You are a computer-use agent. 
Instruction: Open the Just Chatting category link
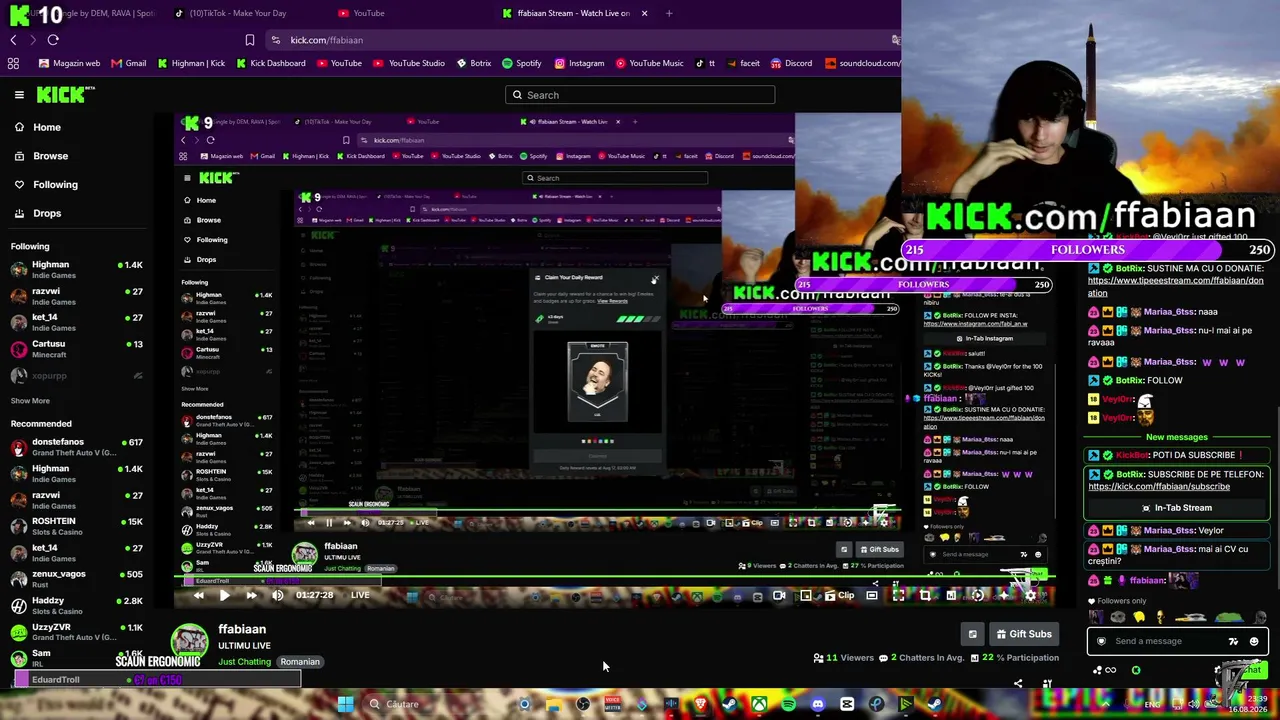click(244, 662)
